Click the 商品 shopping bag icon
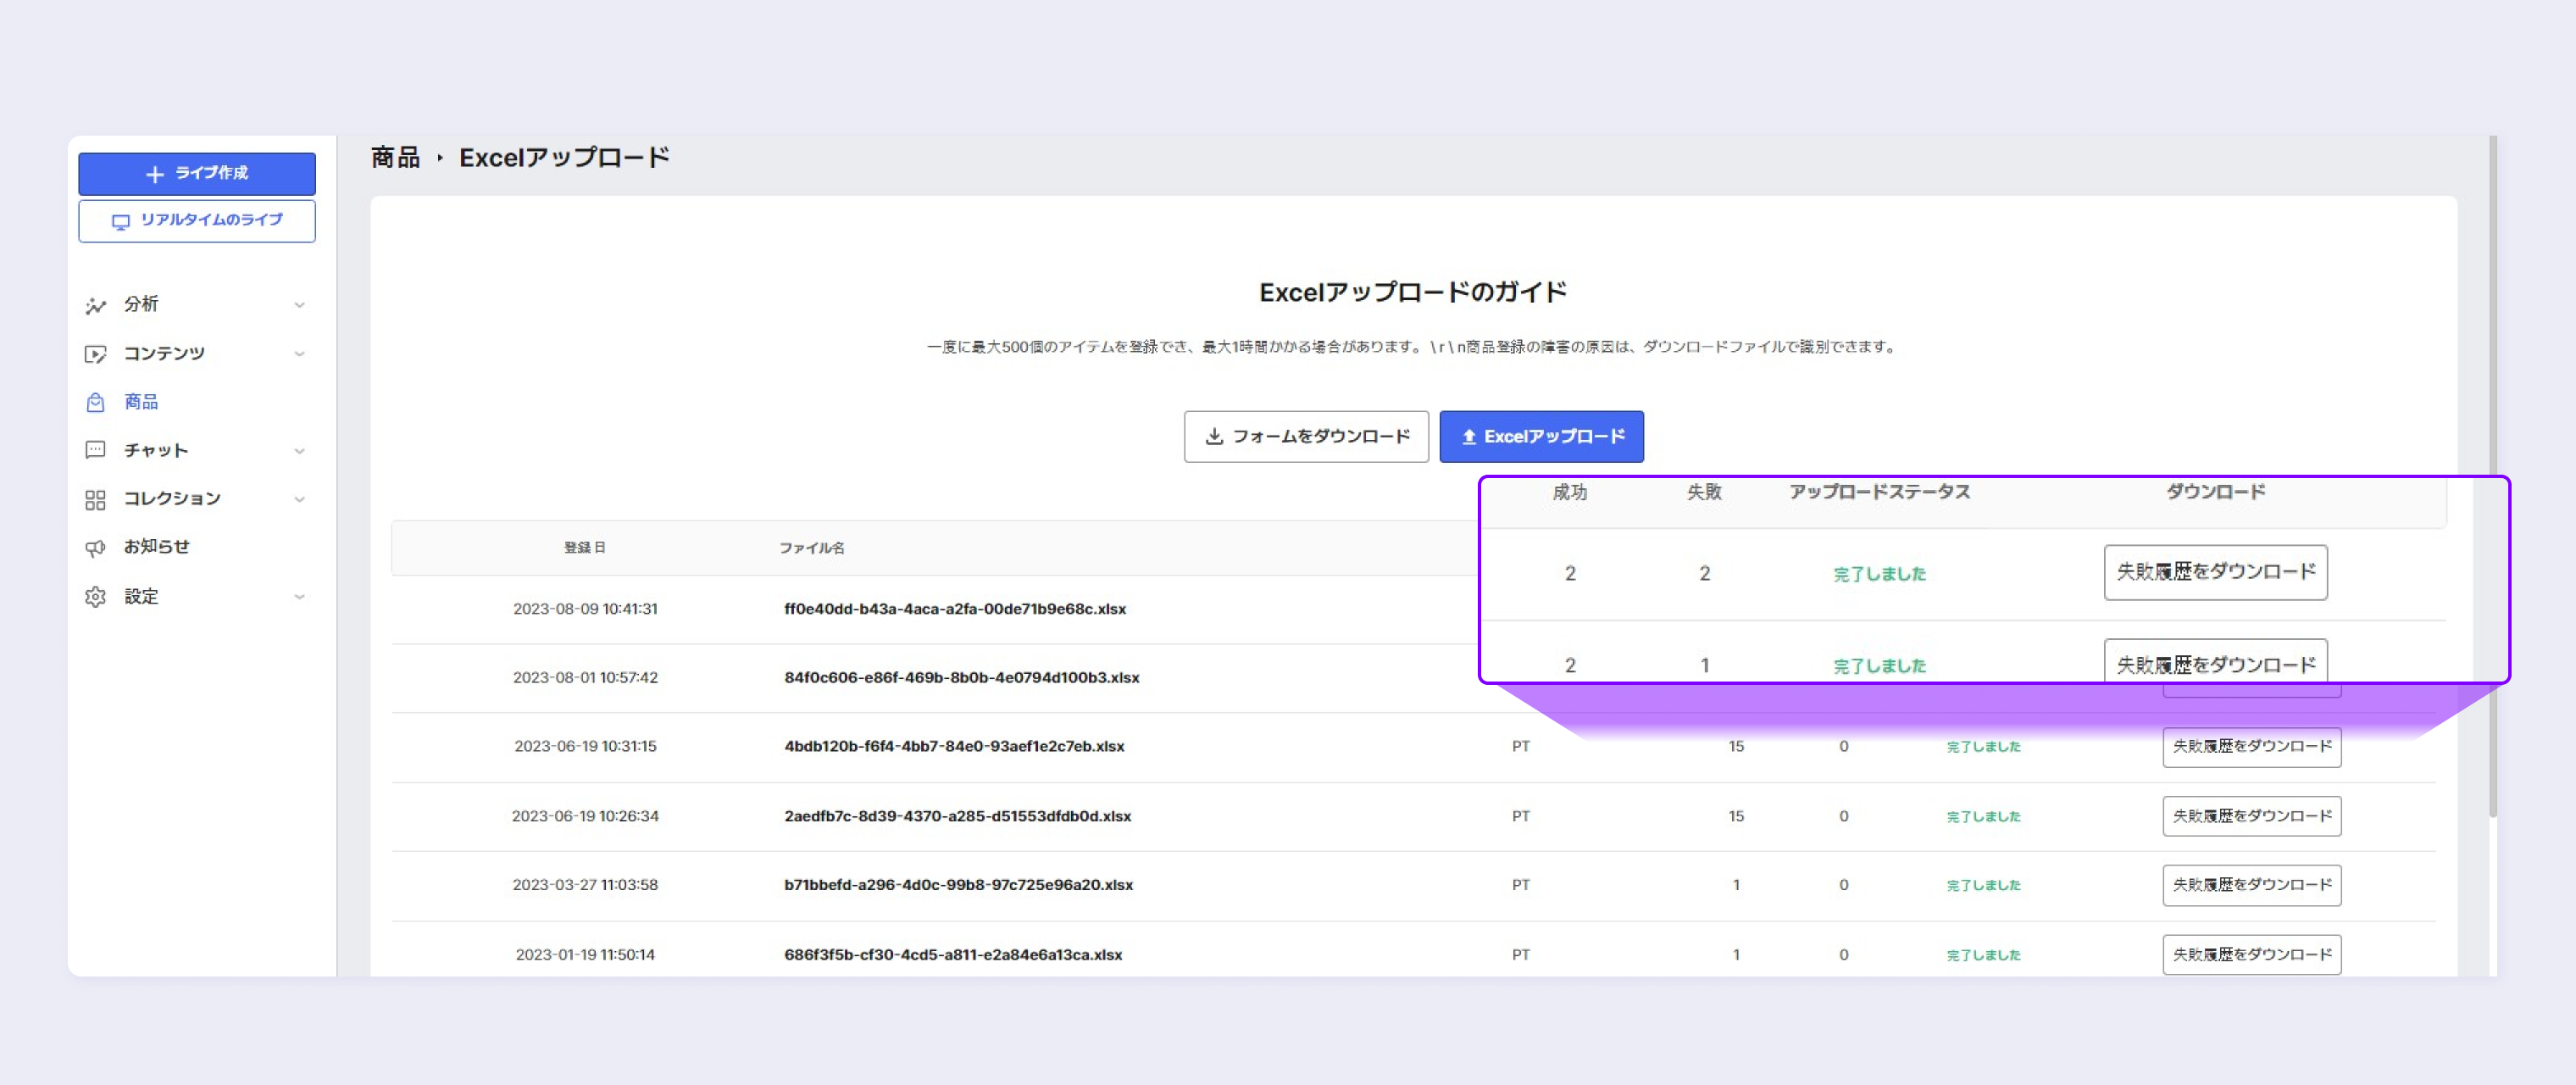 pyautogui.click(x=96, y=402)
